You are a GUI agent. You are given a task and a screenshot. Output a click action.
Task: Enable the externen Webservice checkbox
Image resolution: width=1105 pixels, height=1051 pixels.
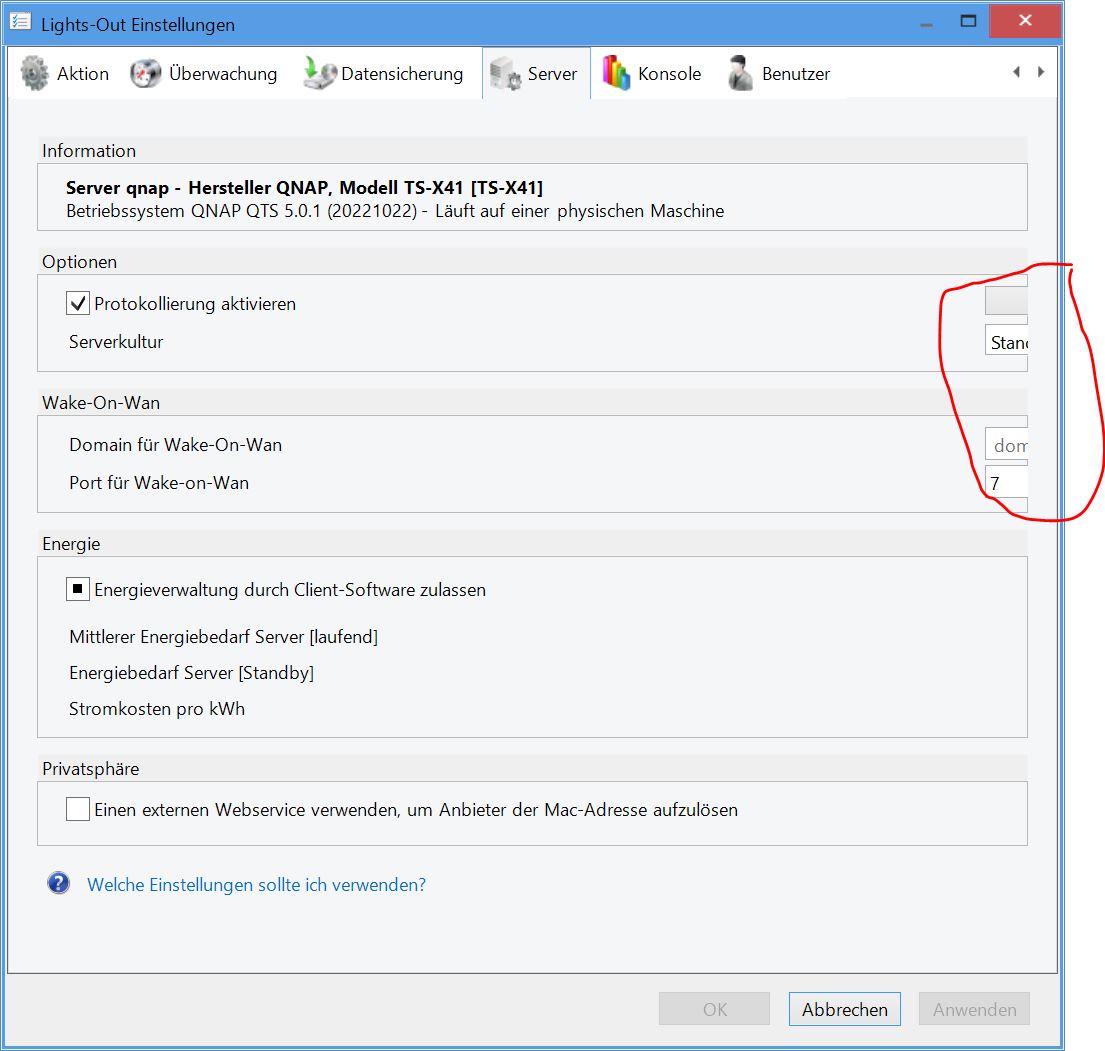(78, 809)
